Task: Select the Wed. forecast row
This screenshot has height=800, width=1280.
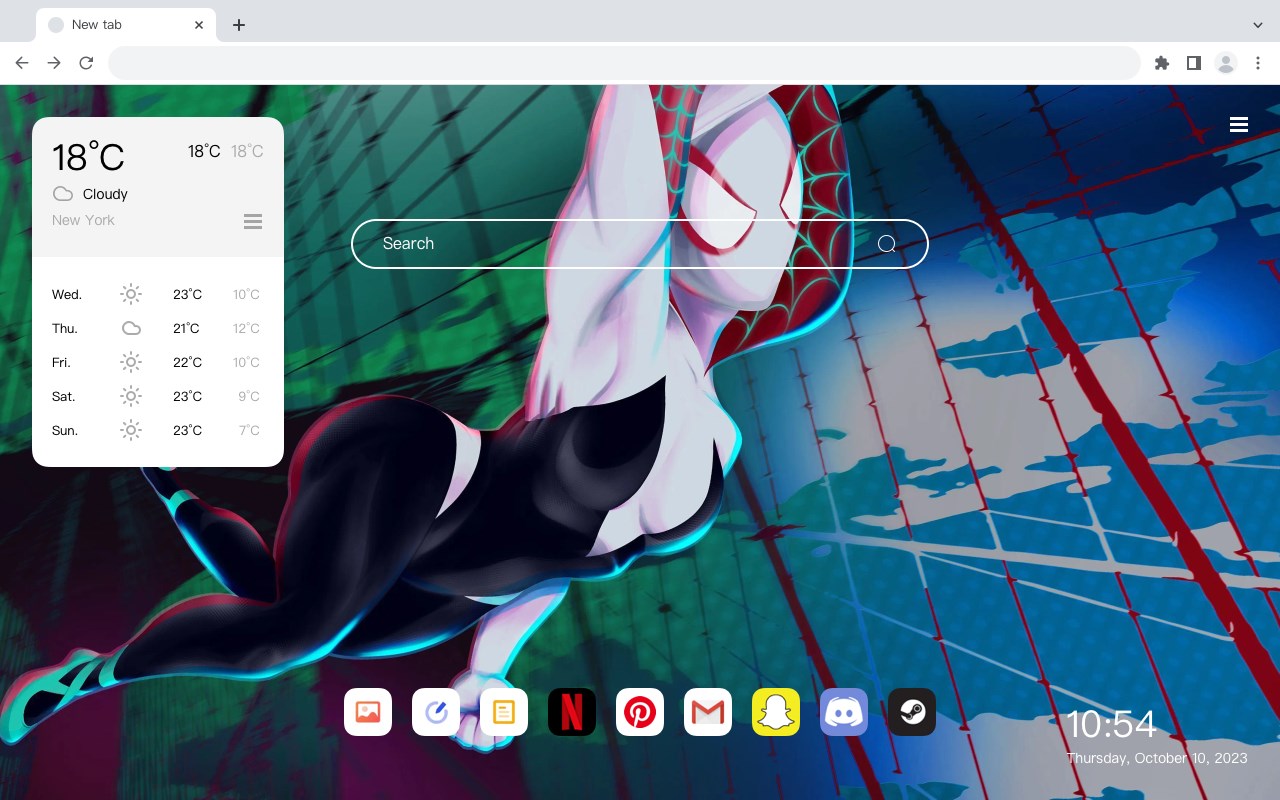Action: coord(158,294)
